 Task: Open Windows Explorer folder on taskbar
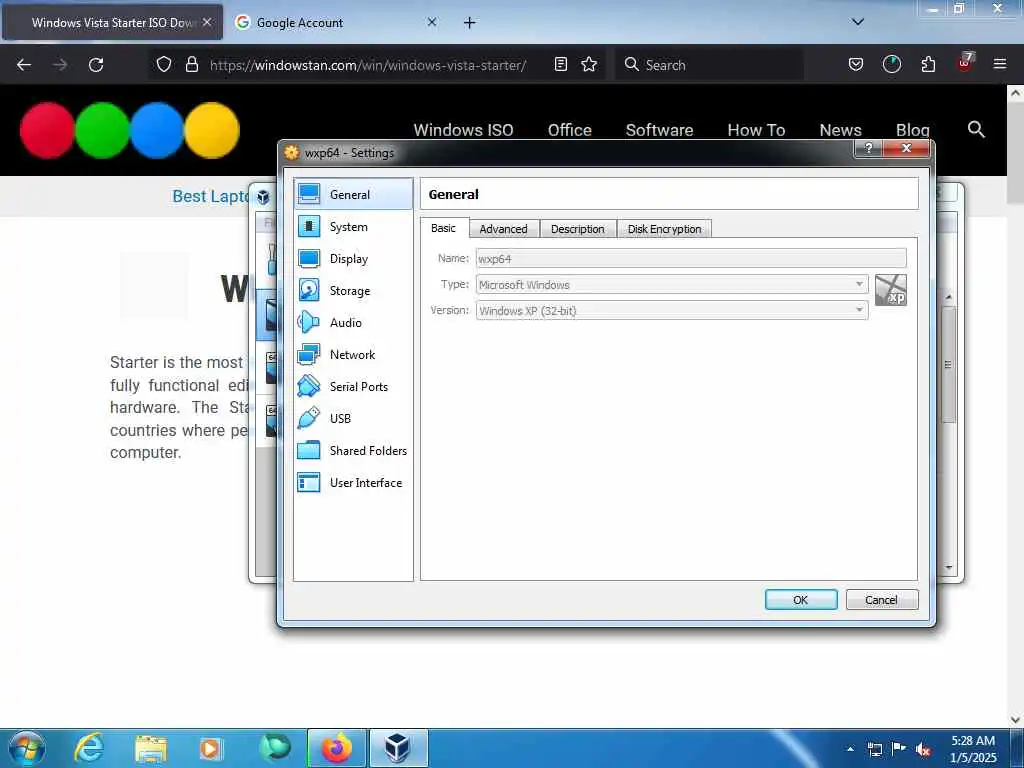(x=151, y=748)
